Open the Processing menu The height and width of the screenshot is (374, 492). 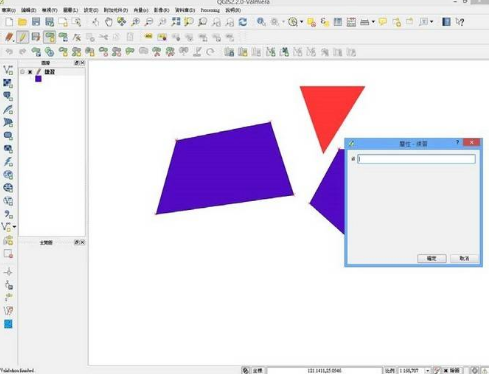210,10
